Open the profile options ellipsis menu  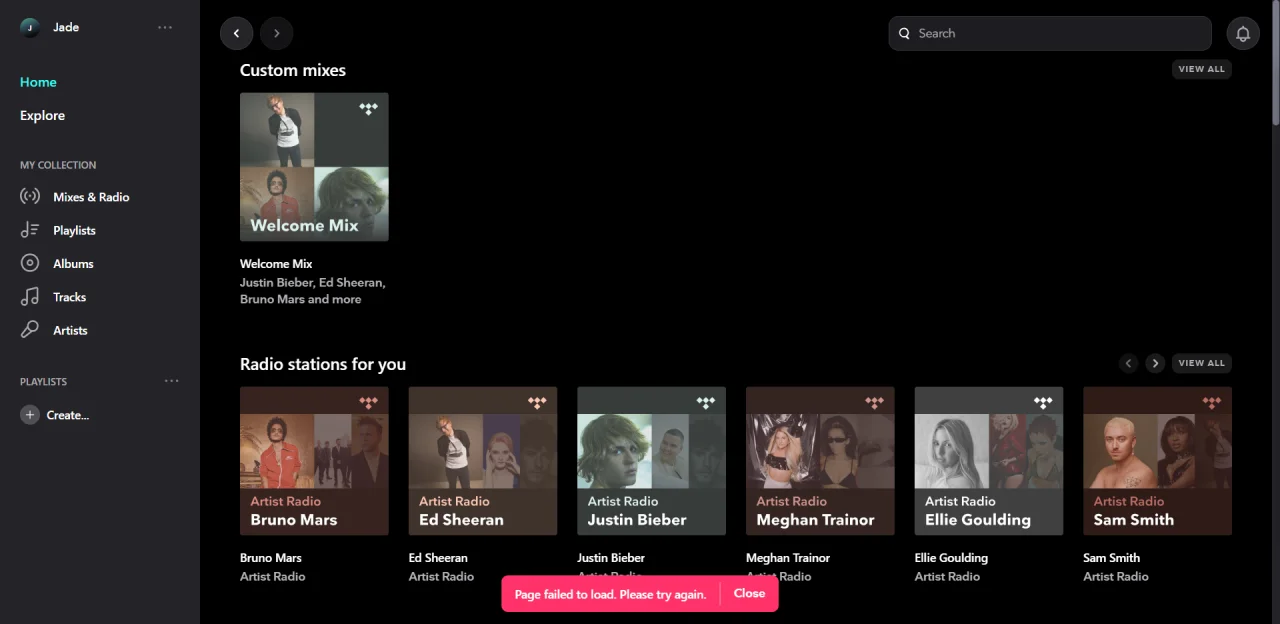165,27
